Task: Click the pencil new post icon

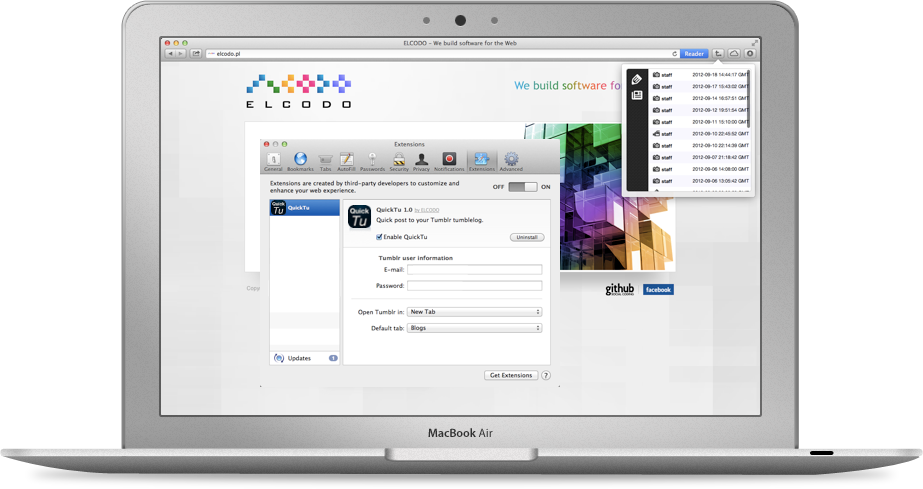Action: [636, 78]
